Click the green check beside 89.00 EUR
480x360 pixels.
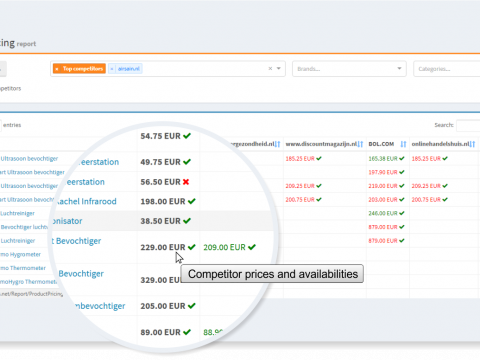click(x=187, y=332)
